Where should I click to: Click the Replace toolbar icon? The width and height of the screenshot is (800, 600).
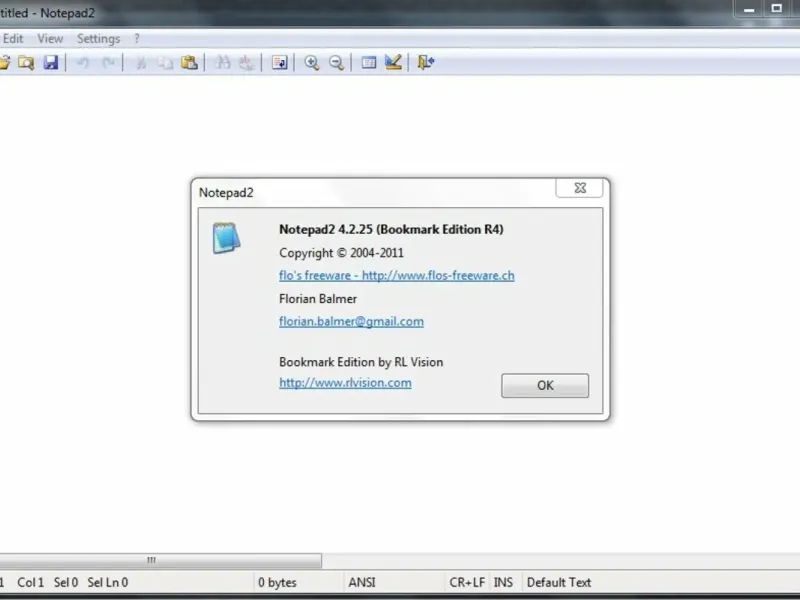246,62
